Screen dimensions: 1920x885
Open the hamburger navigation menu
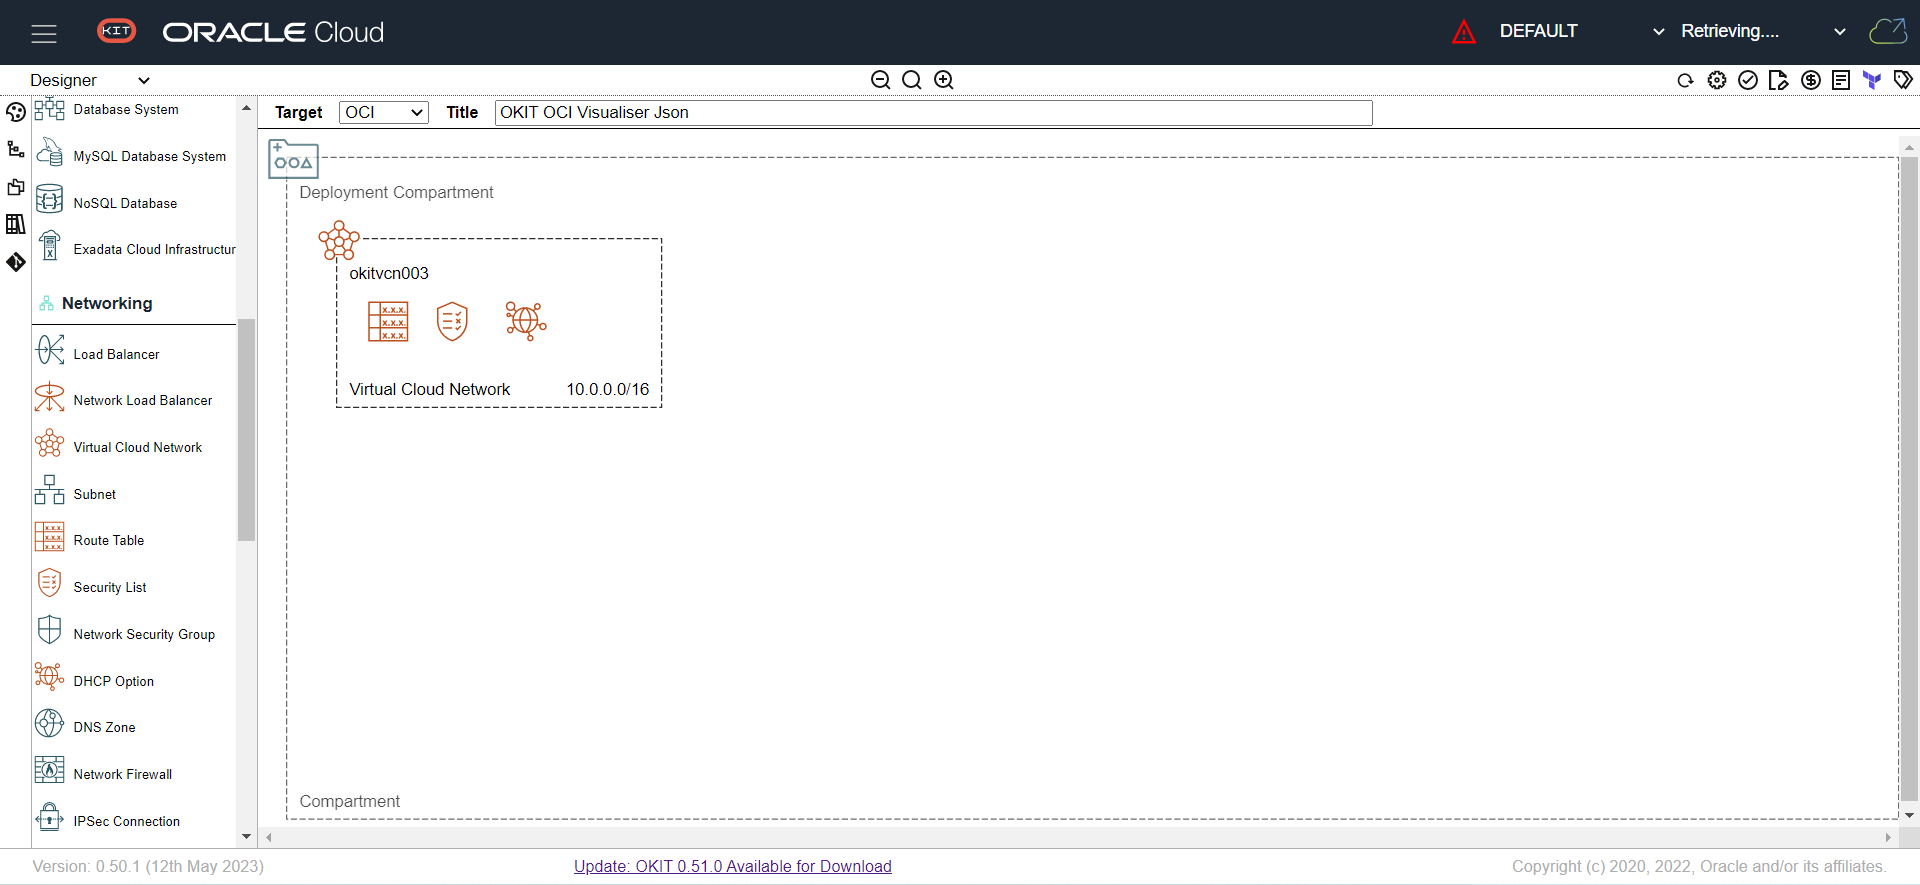(44, 33)
